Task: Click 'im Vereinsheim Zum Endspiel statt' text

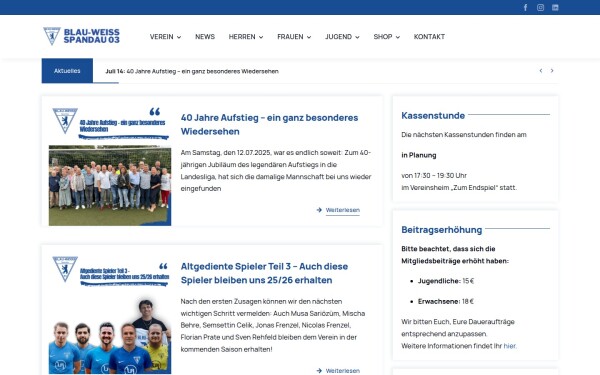Action: pyautogui.click(x=459, y=188)
